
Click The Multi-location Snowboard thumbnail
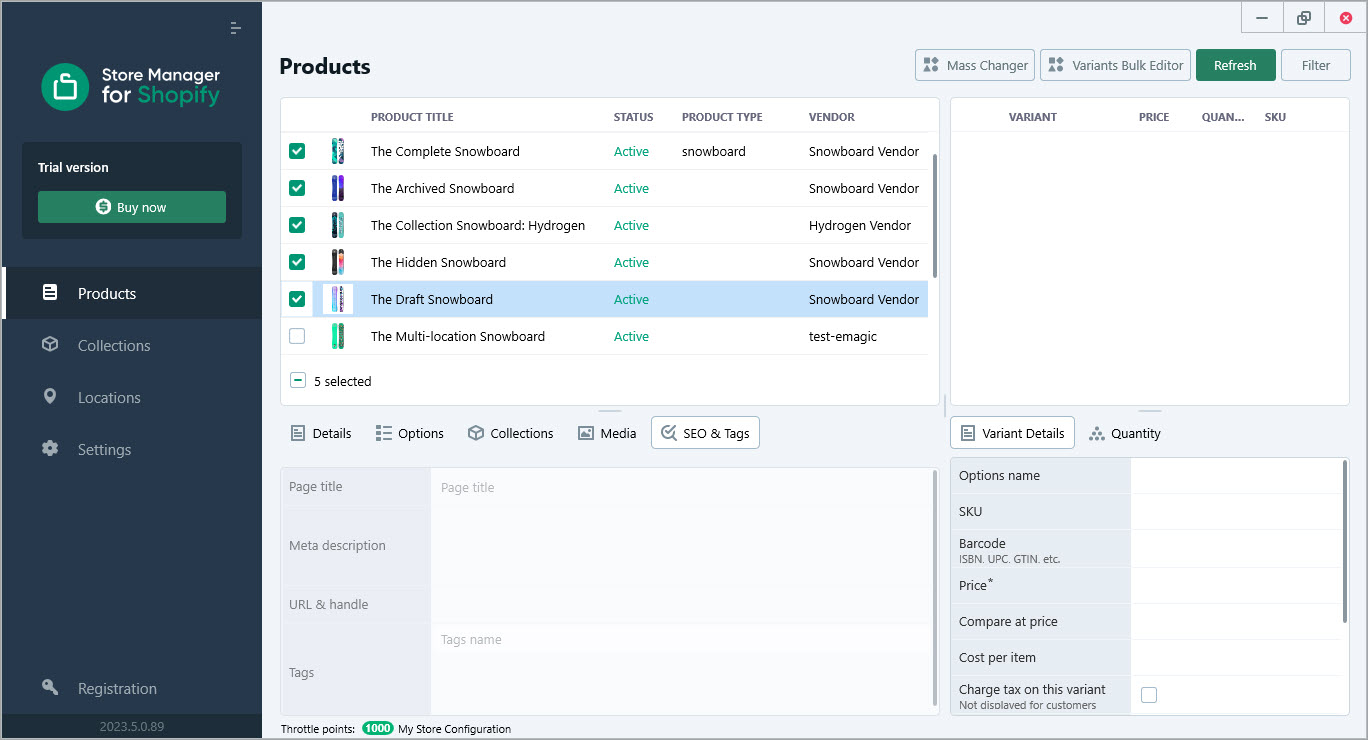pos(338,336)
